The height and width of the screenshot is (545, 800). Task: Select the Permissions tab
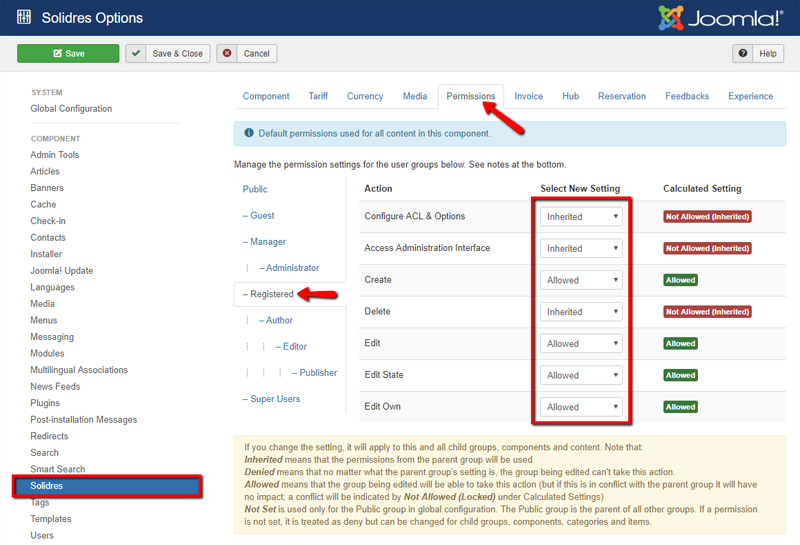tap(470, 96)
